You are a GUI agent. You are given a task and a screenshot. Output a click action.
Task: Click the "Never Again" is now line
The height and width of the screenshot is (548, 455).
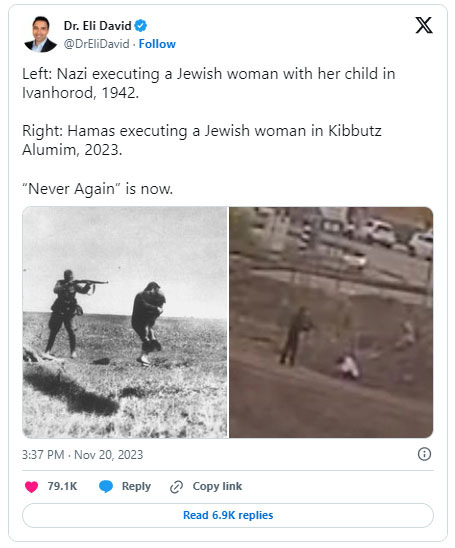tap(98, 189)
